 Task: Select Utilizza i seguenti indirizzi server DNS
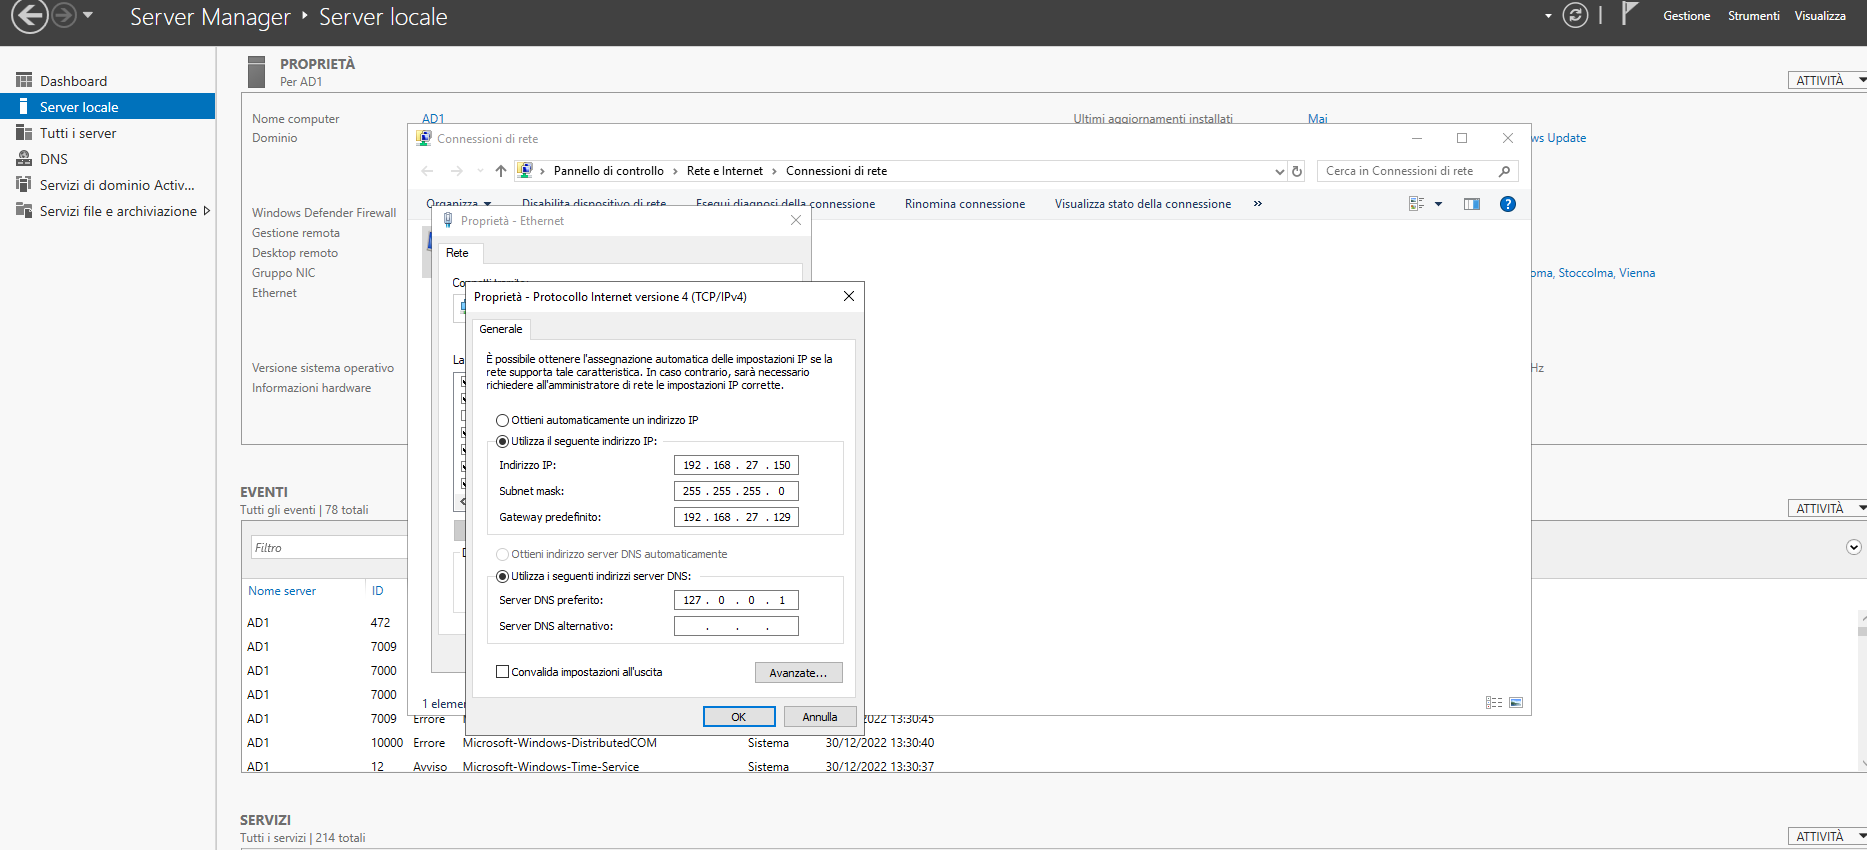[x=503, y=576]
